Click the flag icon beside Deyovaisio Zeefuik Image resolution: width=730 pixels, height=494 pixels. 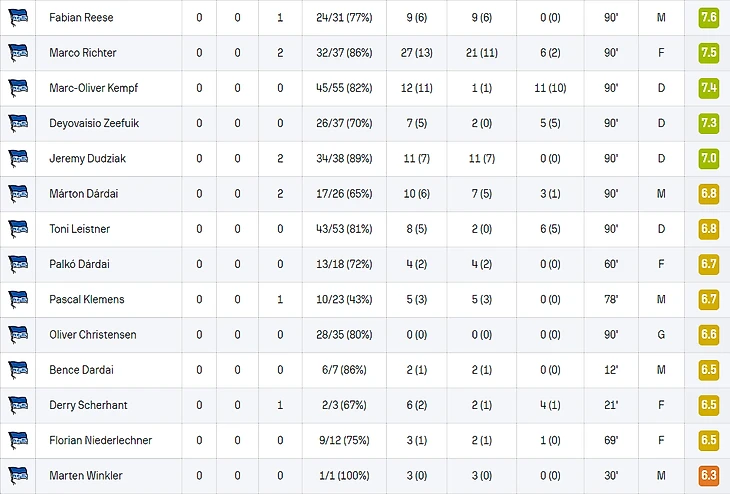click(18, 123)
